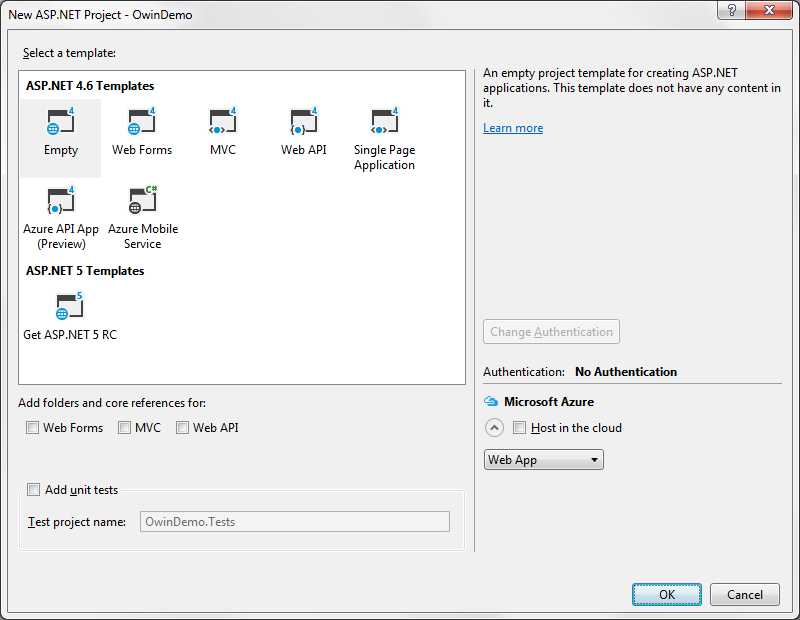800x620 pixels.
Task: Click the 'No Authentication' status text
Action: pos(626,372)
